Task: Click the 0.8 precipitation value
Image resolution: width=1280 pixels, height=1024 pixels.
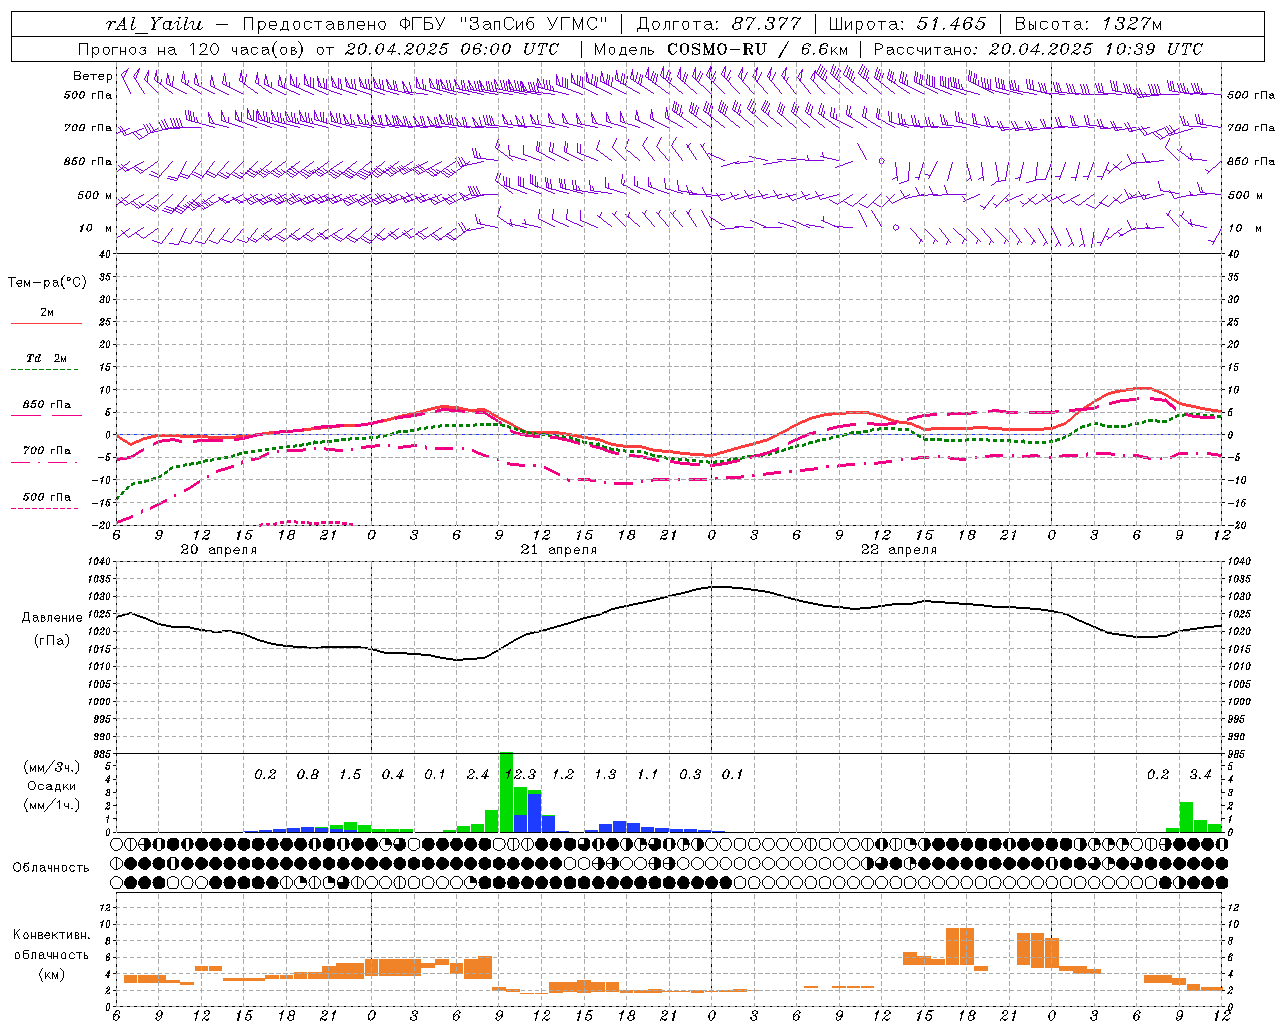Action: click(x=308, y=775)
